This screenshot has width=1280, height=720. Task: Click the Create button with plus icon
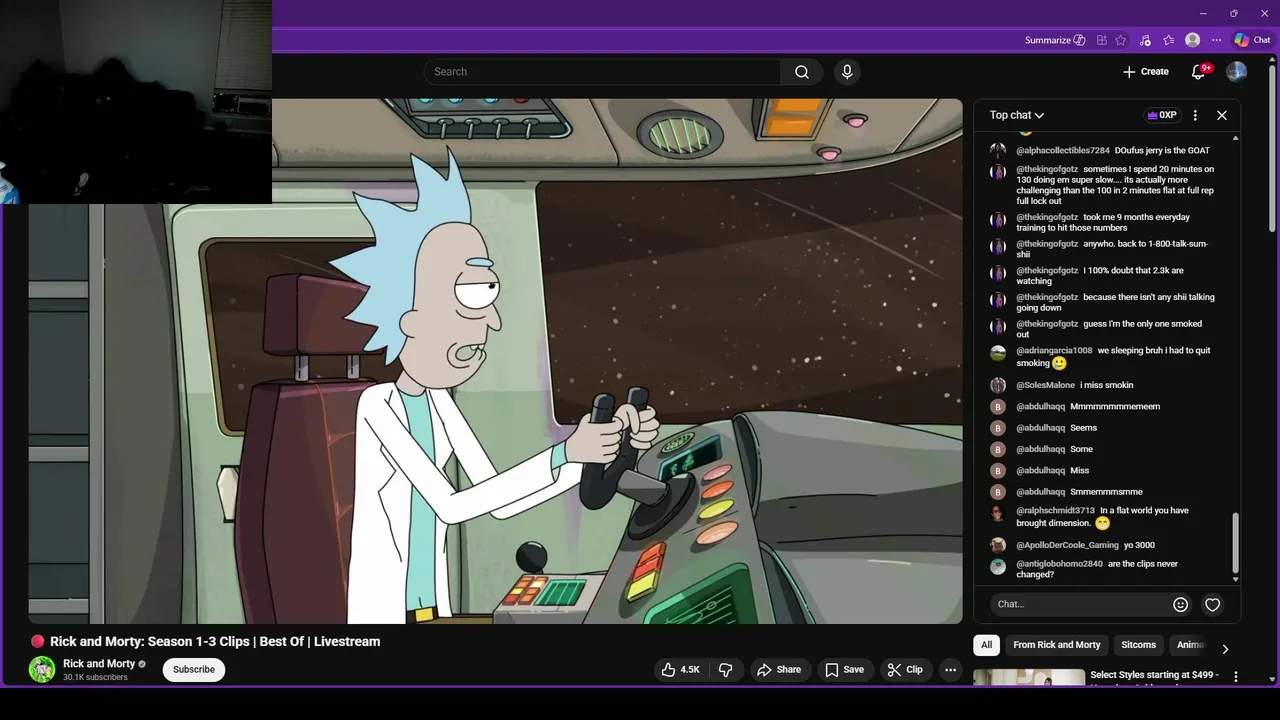click(1145, 72)
